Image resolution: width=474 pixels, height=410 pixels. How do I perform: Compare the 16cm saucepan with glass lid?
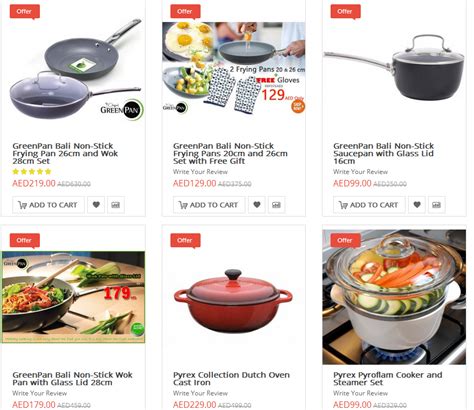coord(437,205)
